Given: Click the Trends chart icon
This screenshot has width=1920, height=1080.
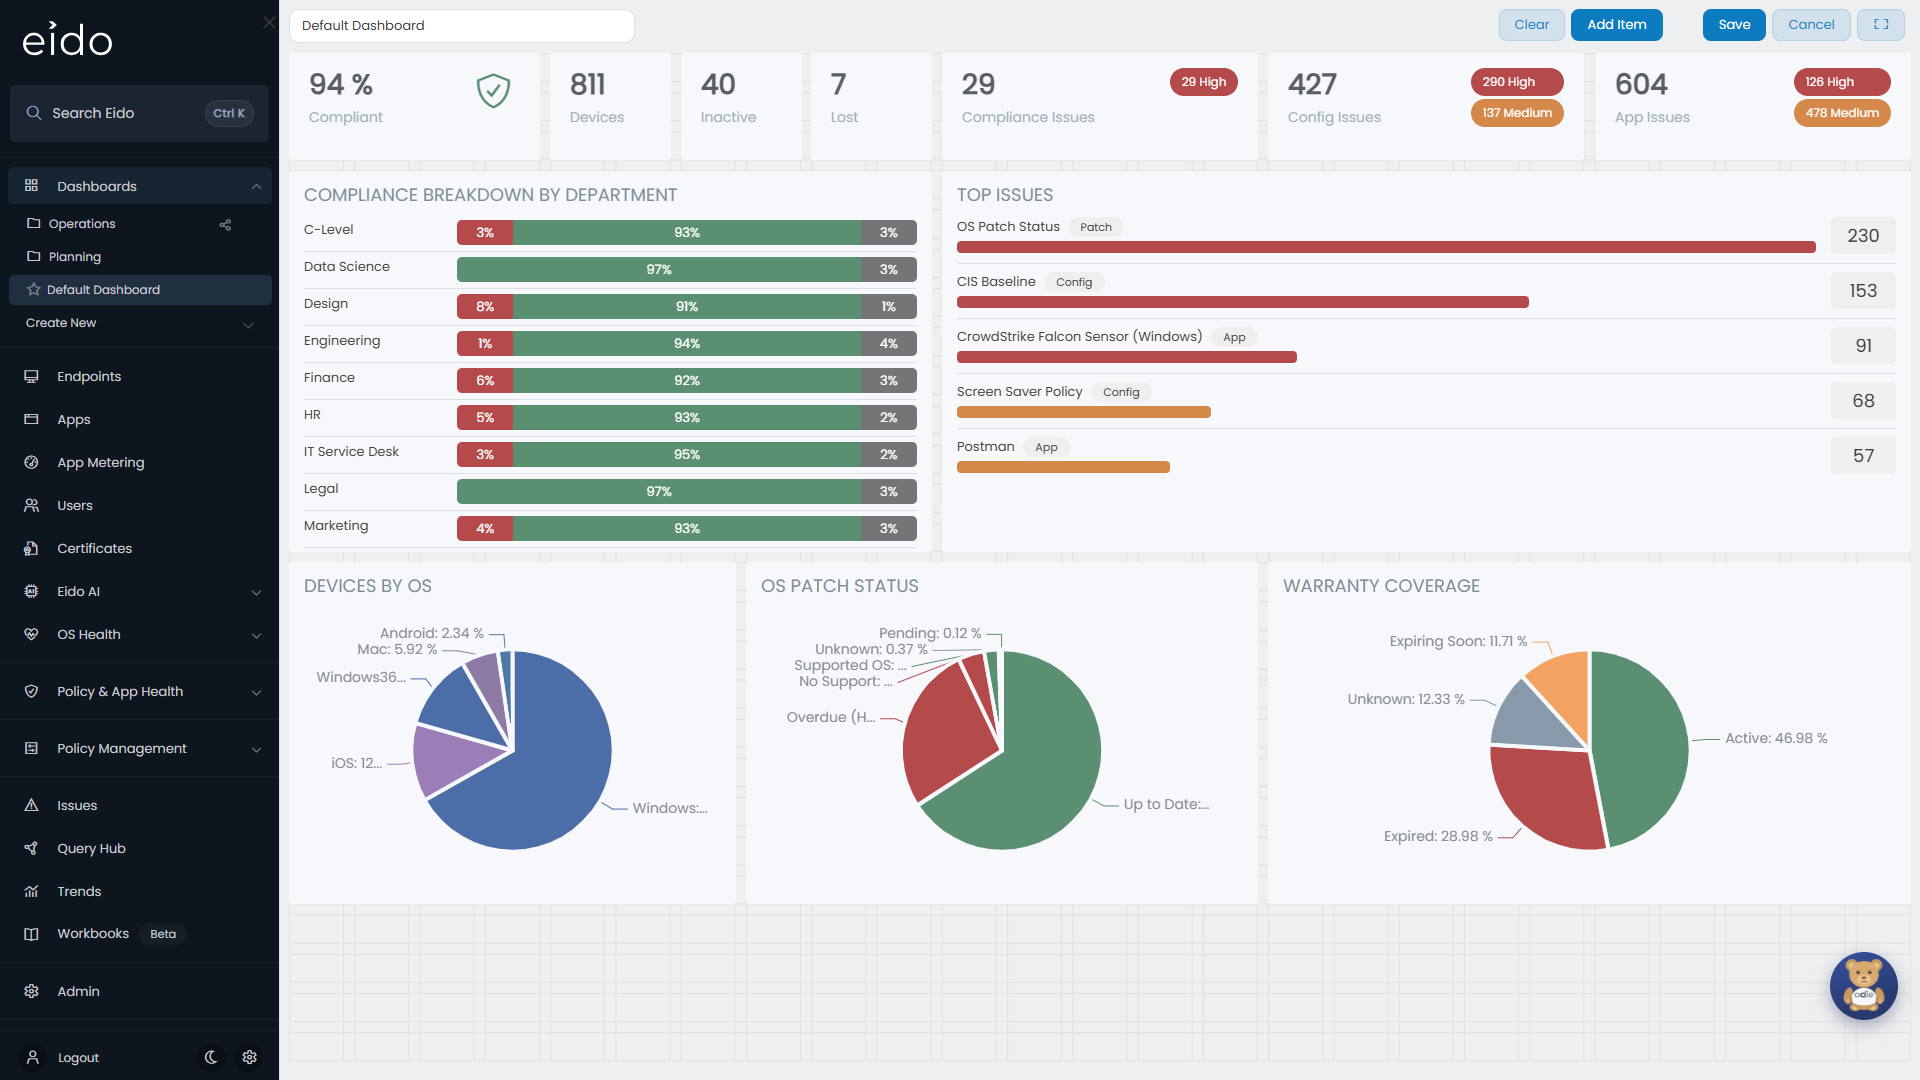Looking at the screenshot, I should coord(31,892).
